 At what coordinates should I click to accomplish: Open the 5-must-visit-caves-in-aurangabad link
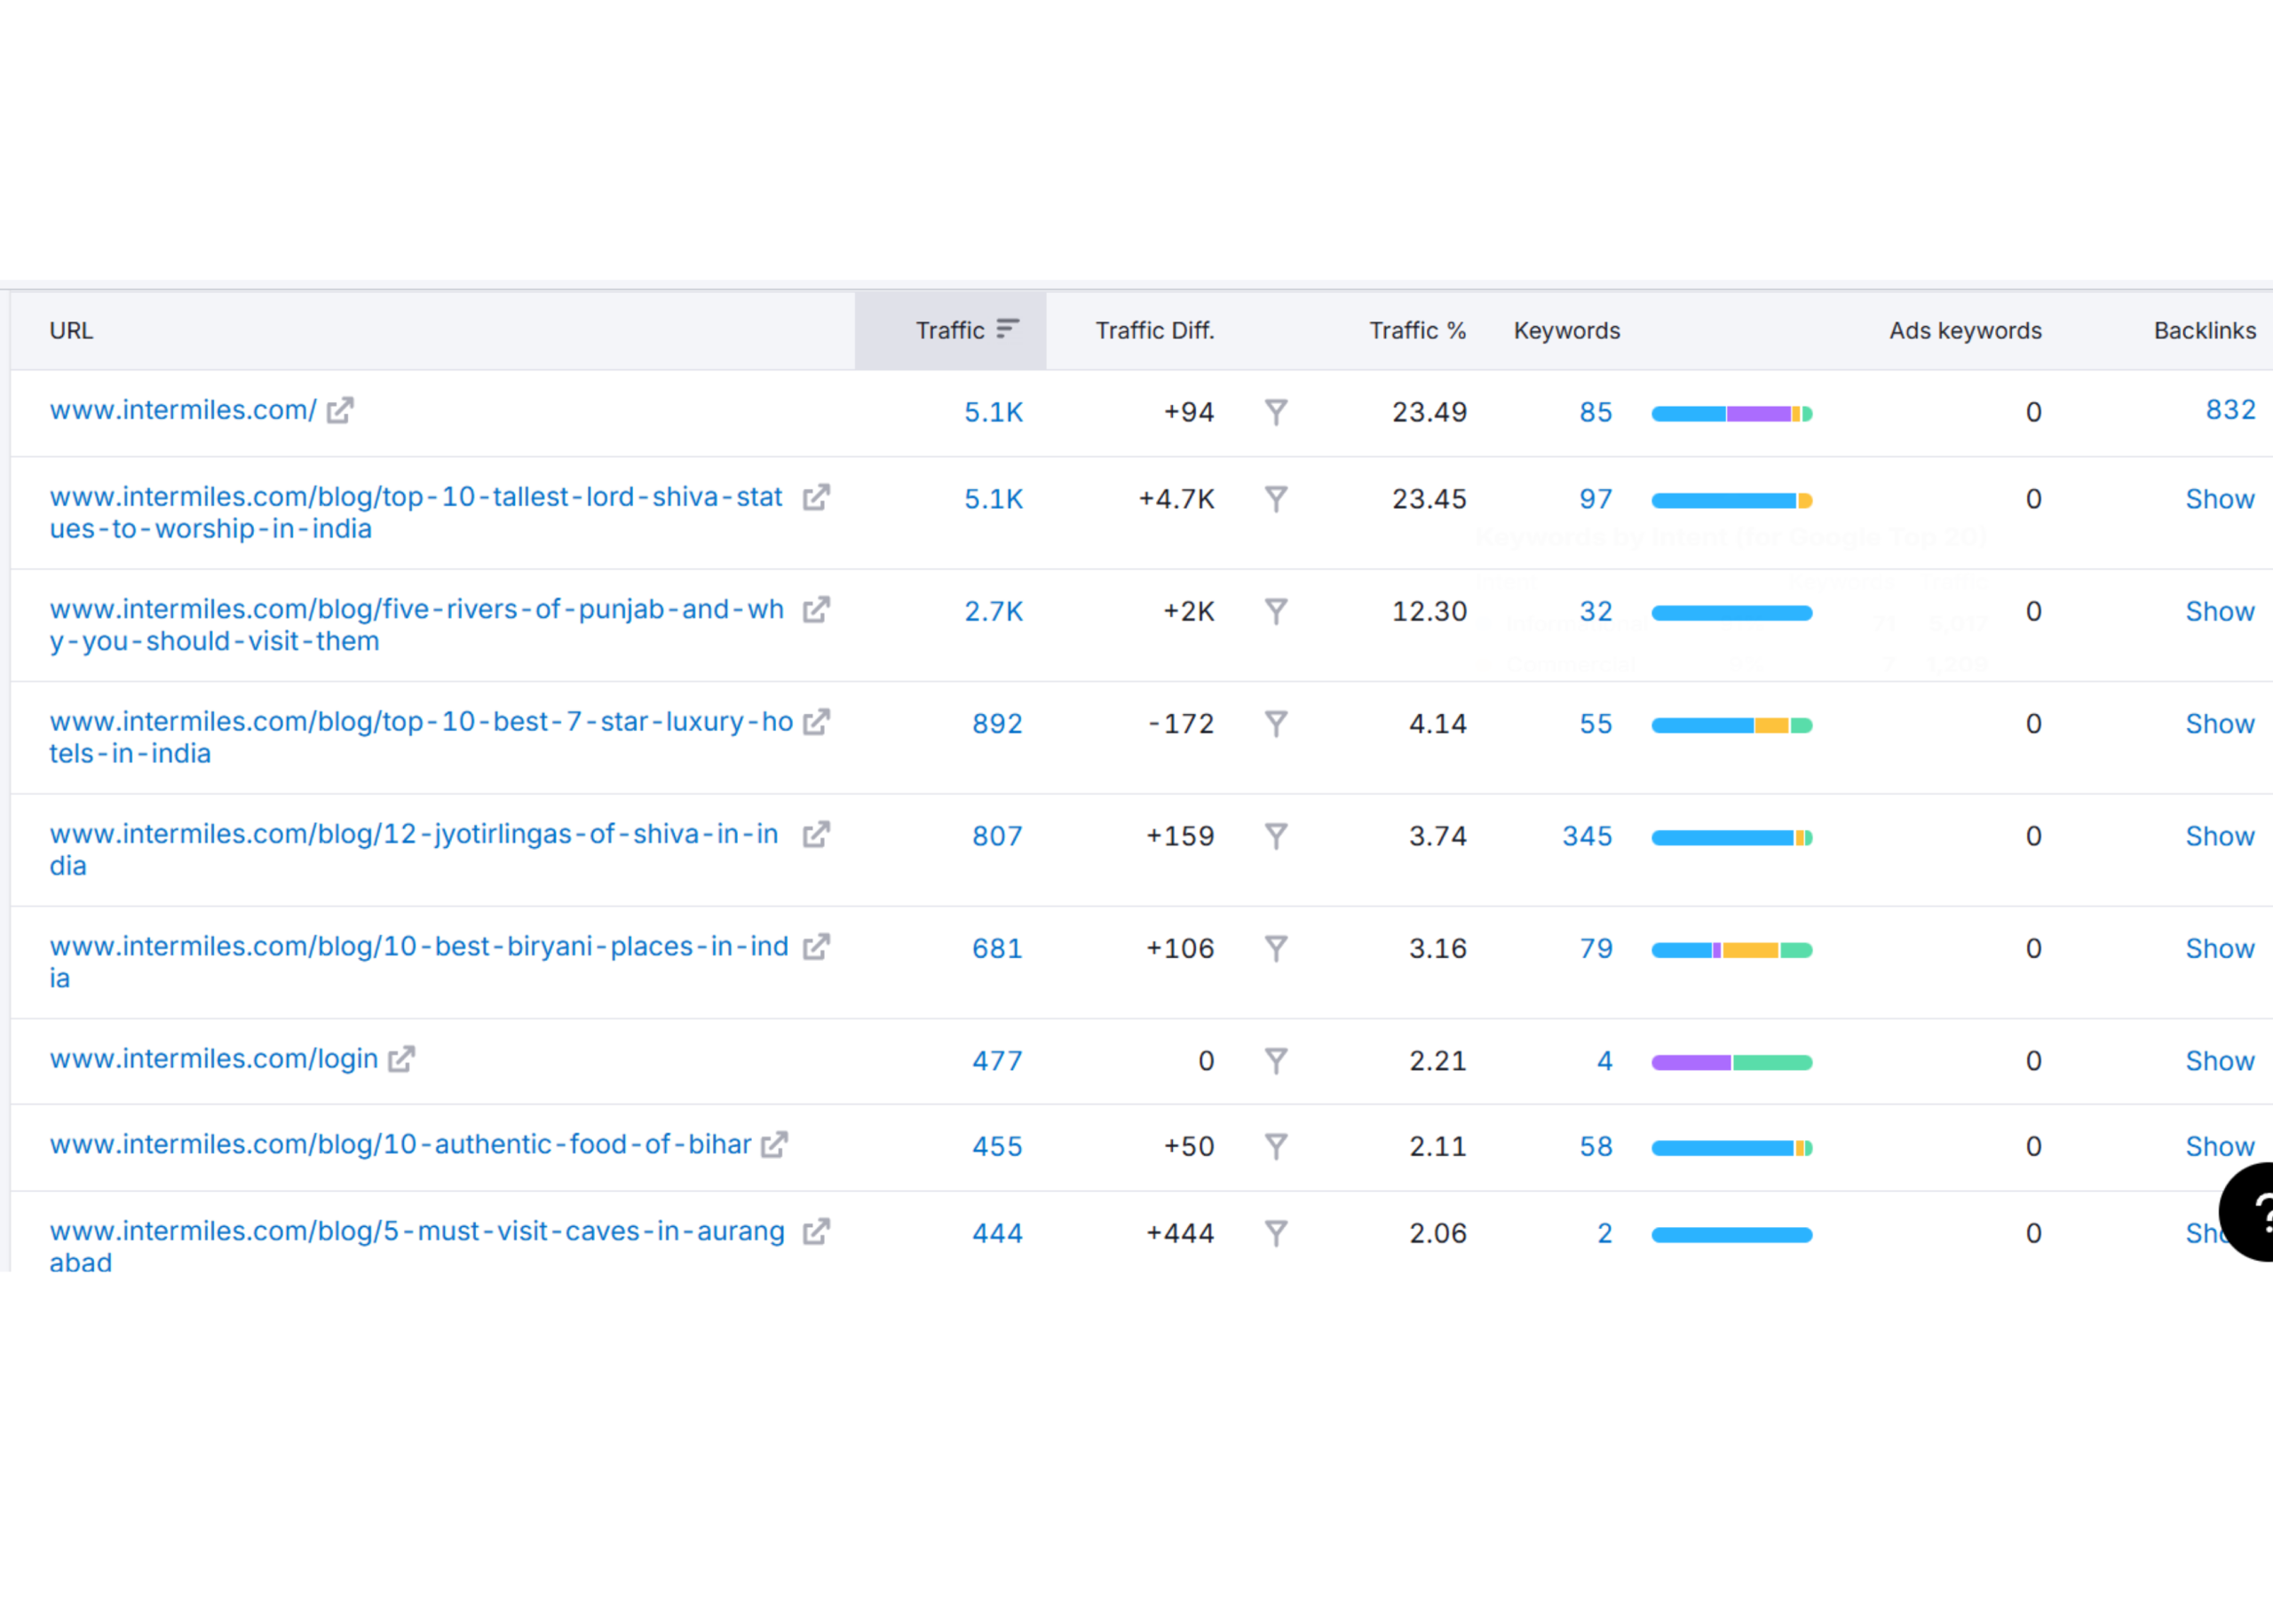tap(417, 1247)
